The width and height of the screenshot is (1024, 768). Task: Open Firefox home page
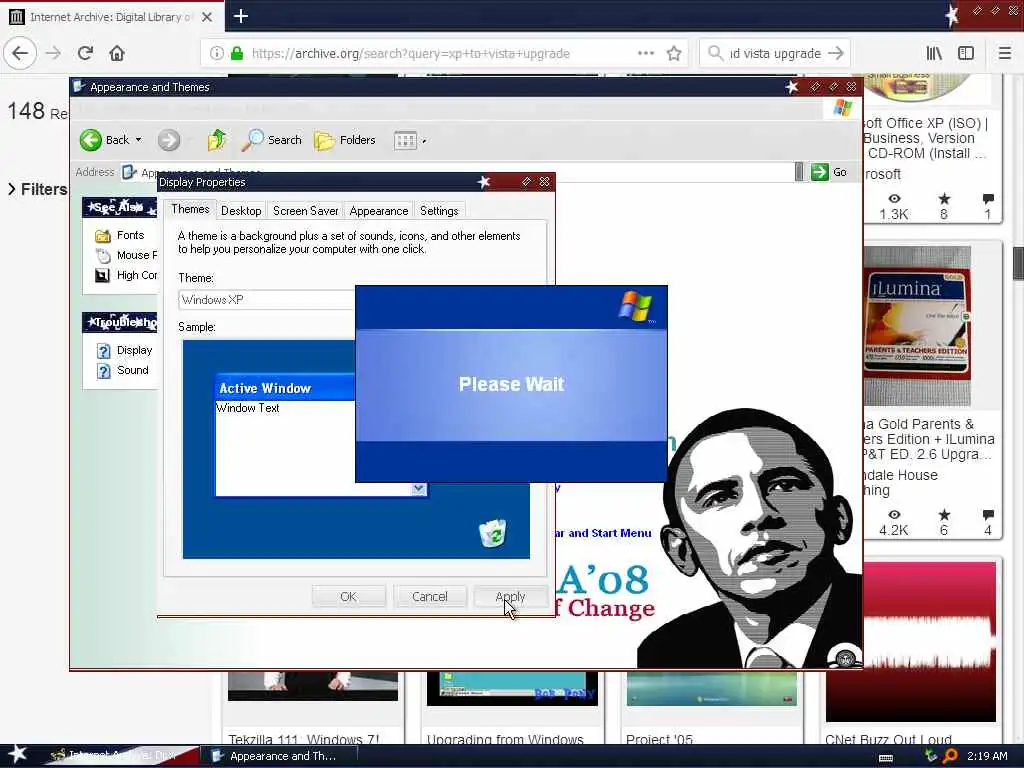(x=117, y=53)
